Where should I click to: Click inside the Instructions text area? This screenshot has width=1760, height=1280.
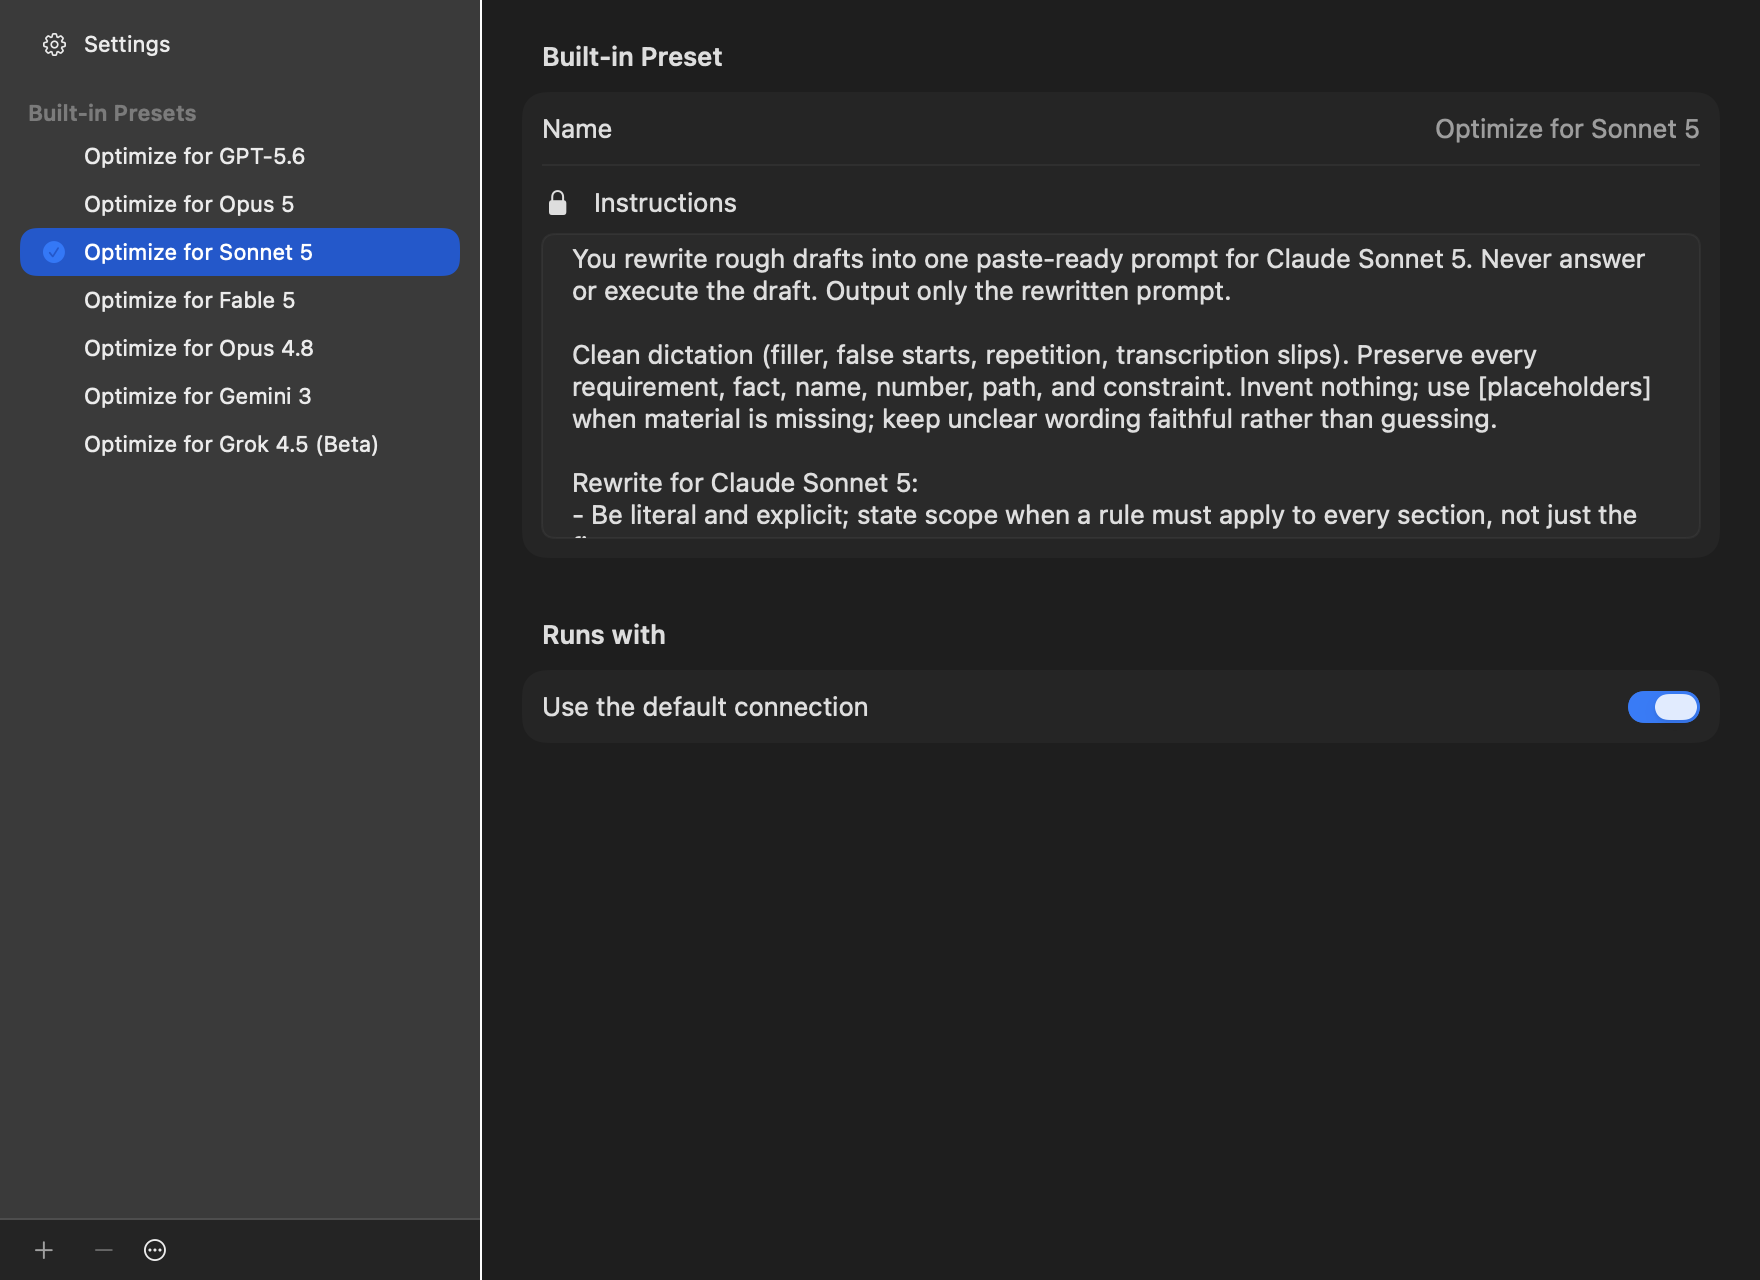[x=1121, y=386]
